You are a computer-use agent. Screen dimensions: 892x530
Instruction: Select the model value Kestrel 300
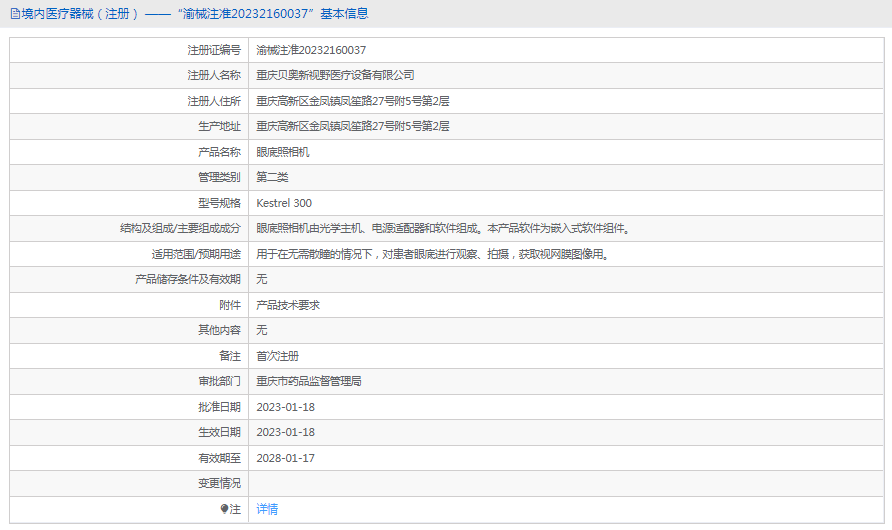tap(284, 203)
